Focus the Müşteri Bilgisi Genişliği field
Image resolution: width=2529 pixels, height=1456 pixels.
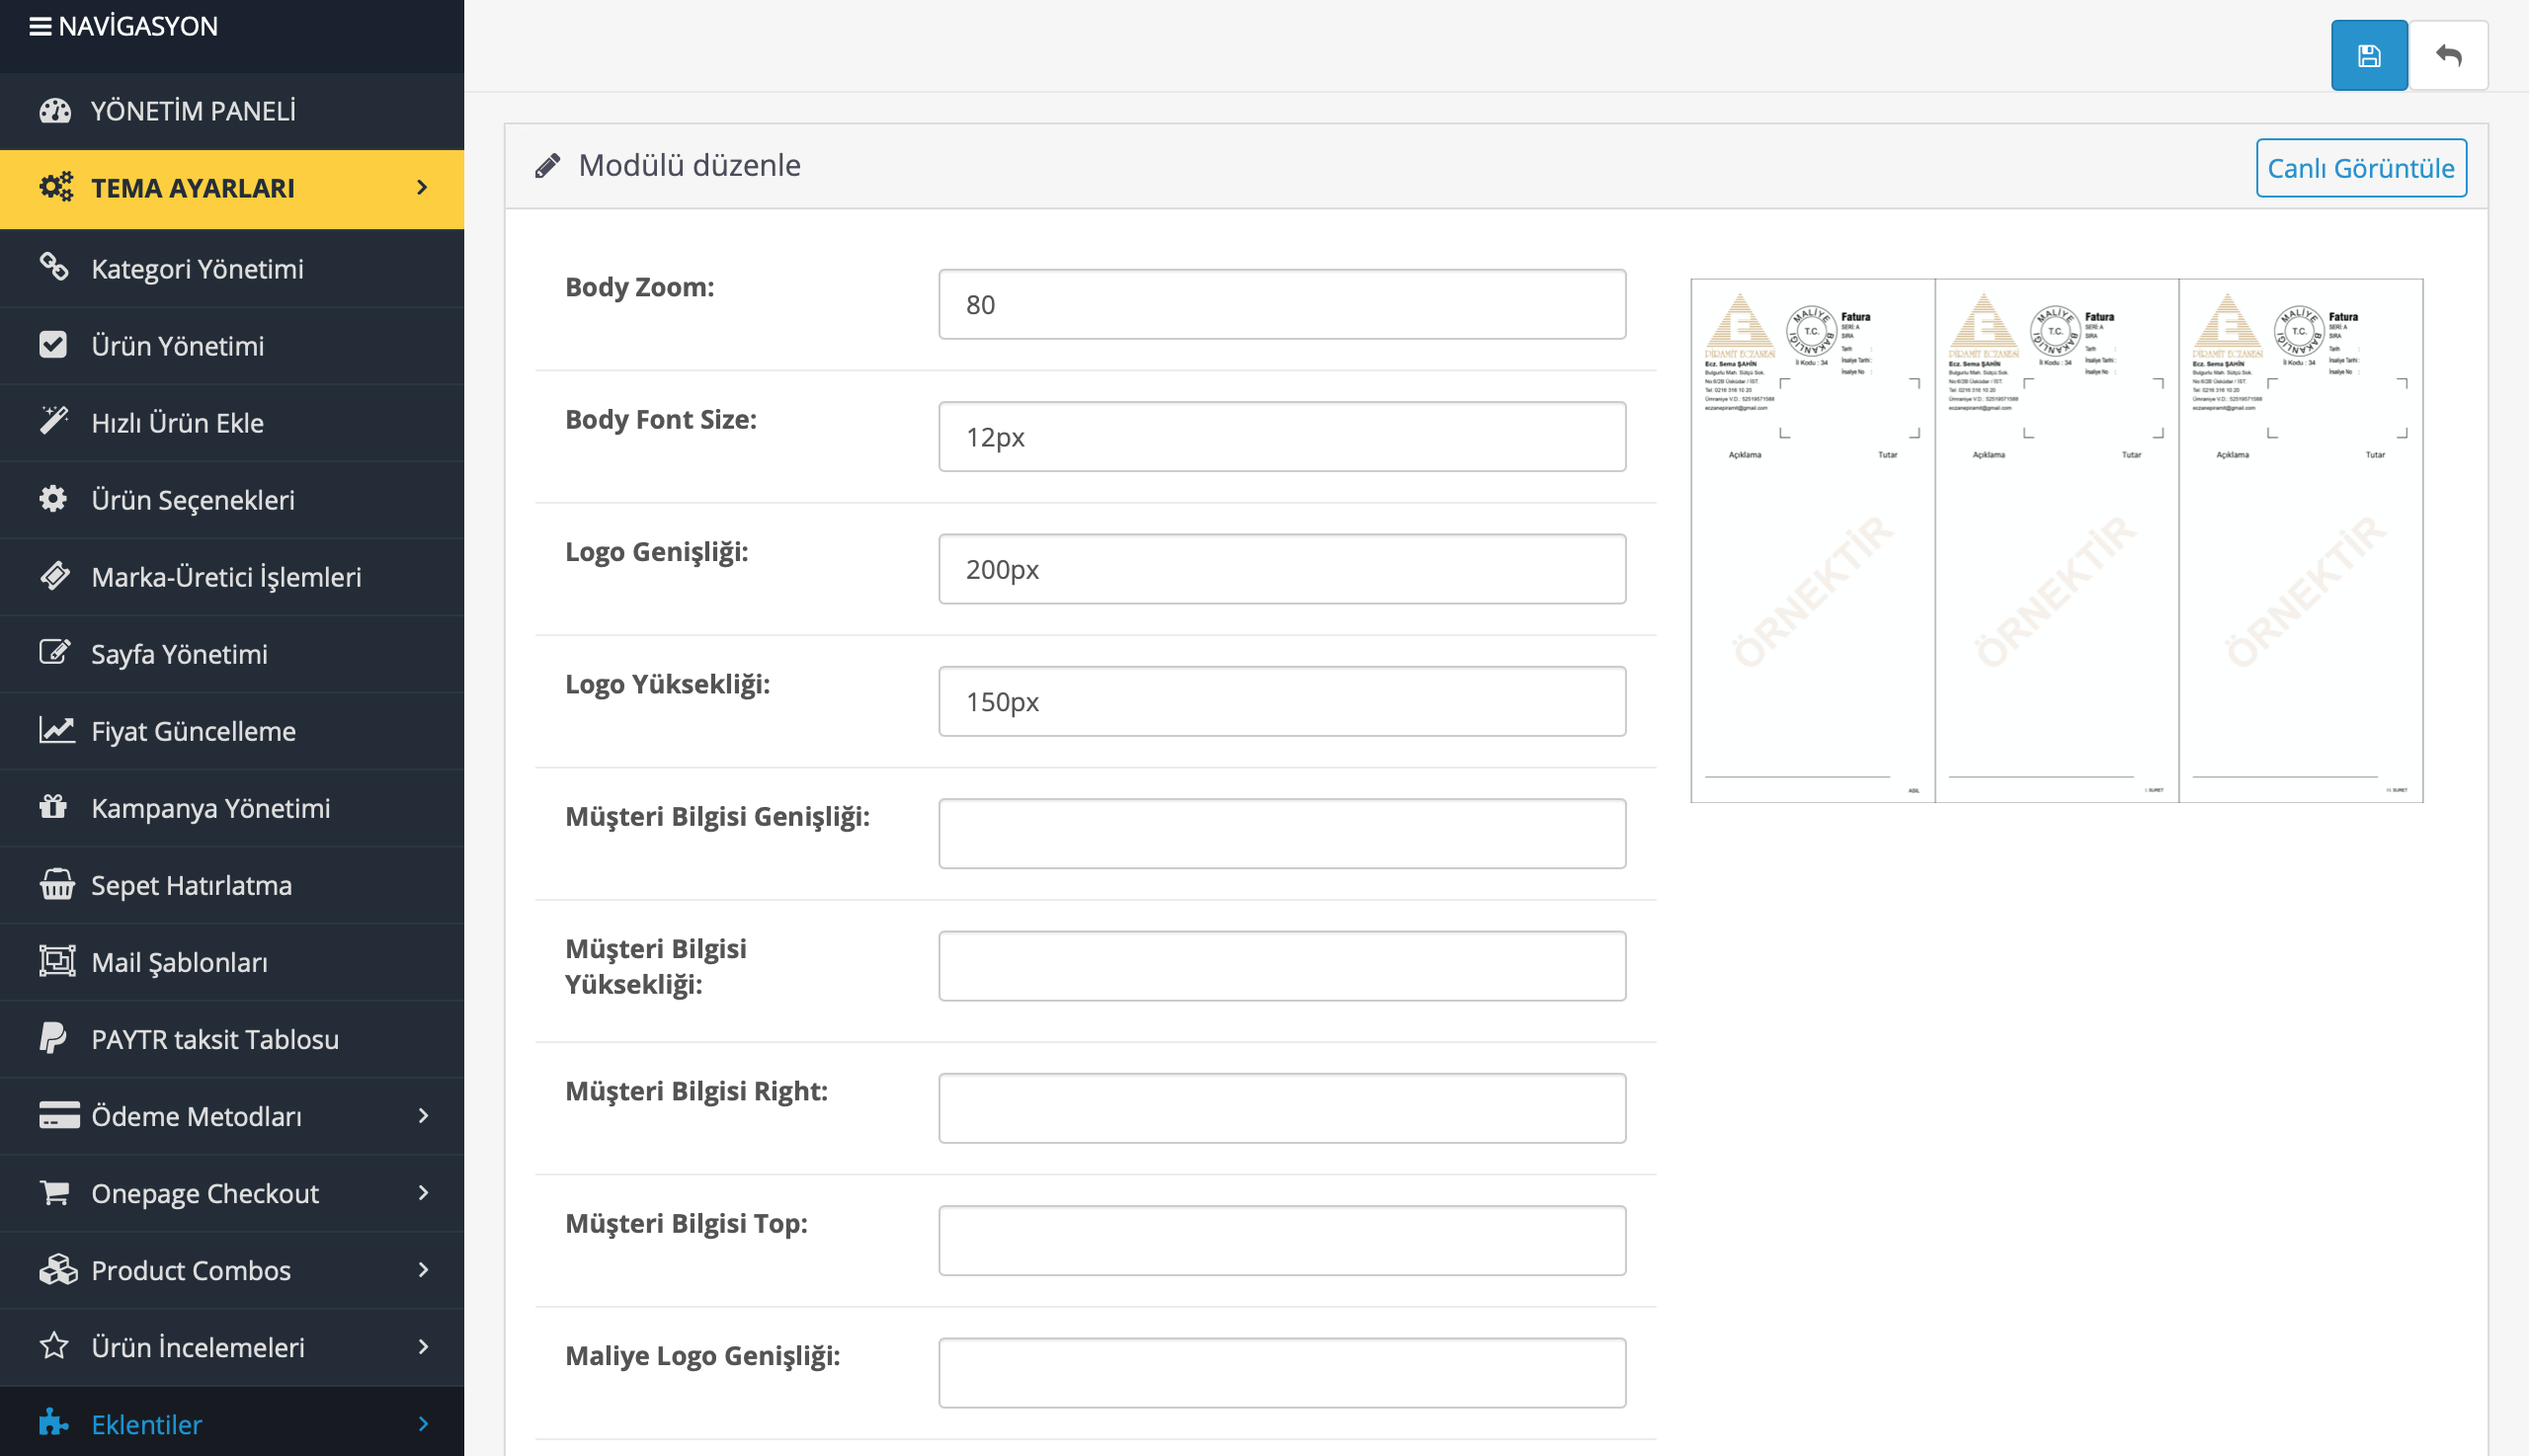click(x=1281, y=833)
